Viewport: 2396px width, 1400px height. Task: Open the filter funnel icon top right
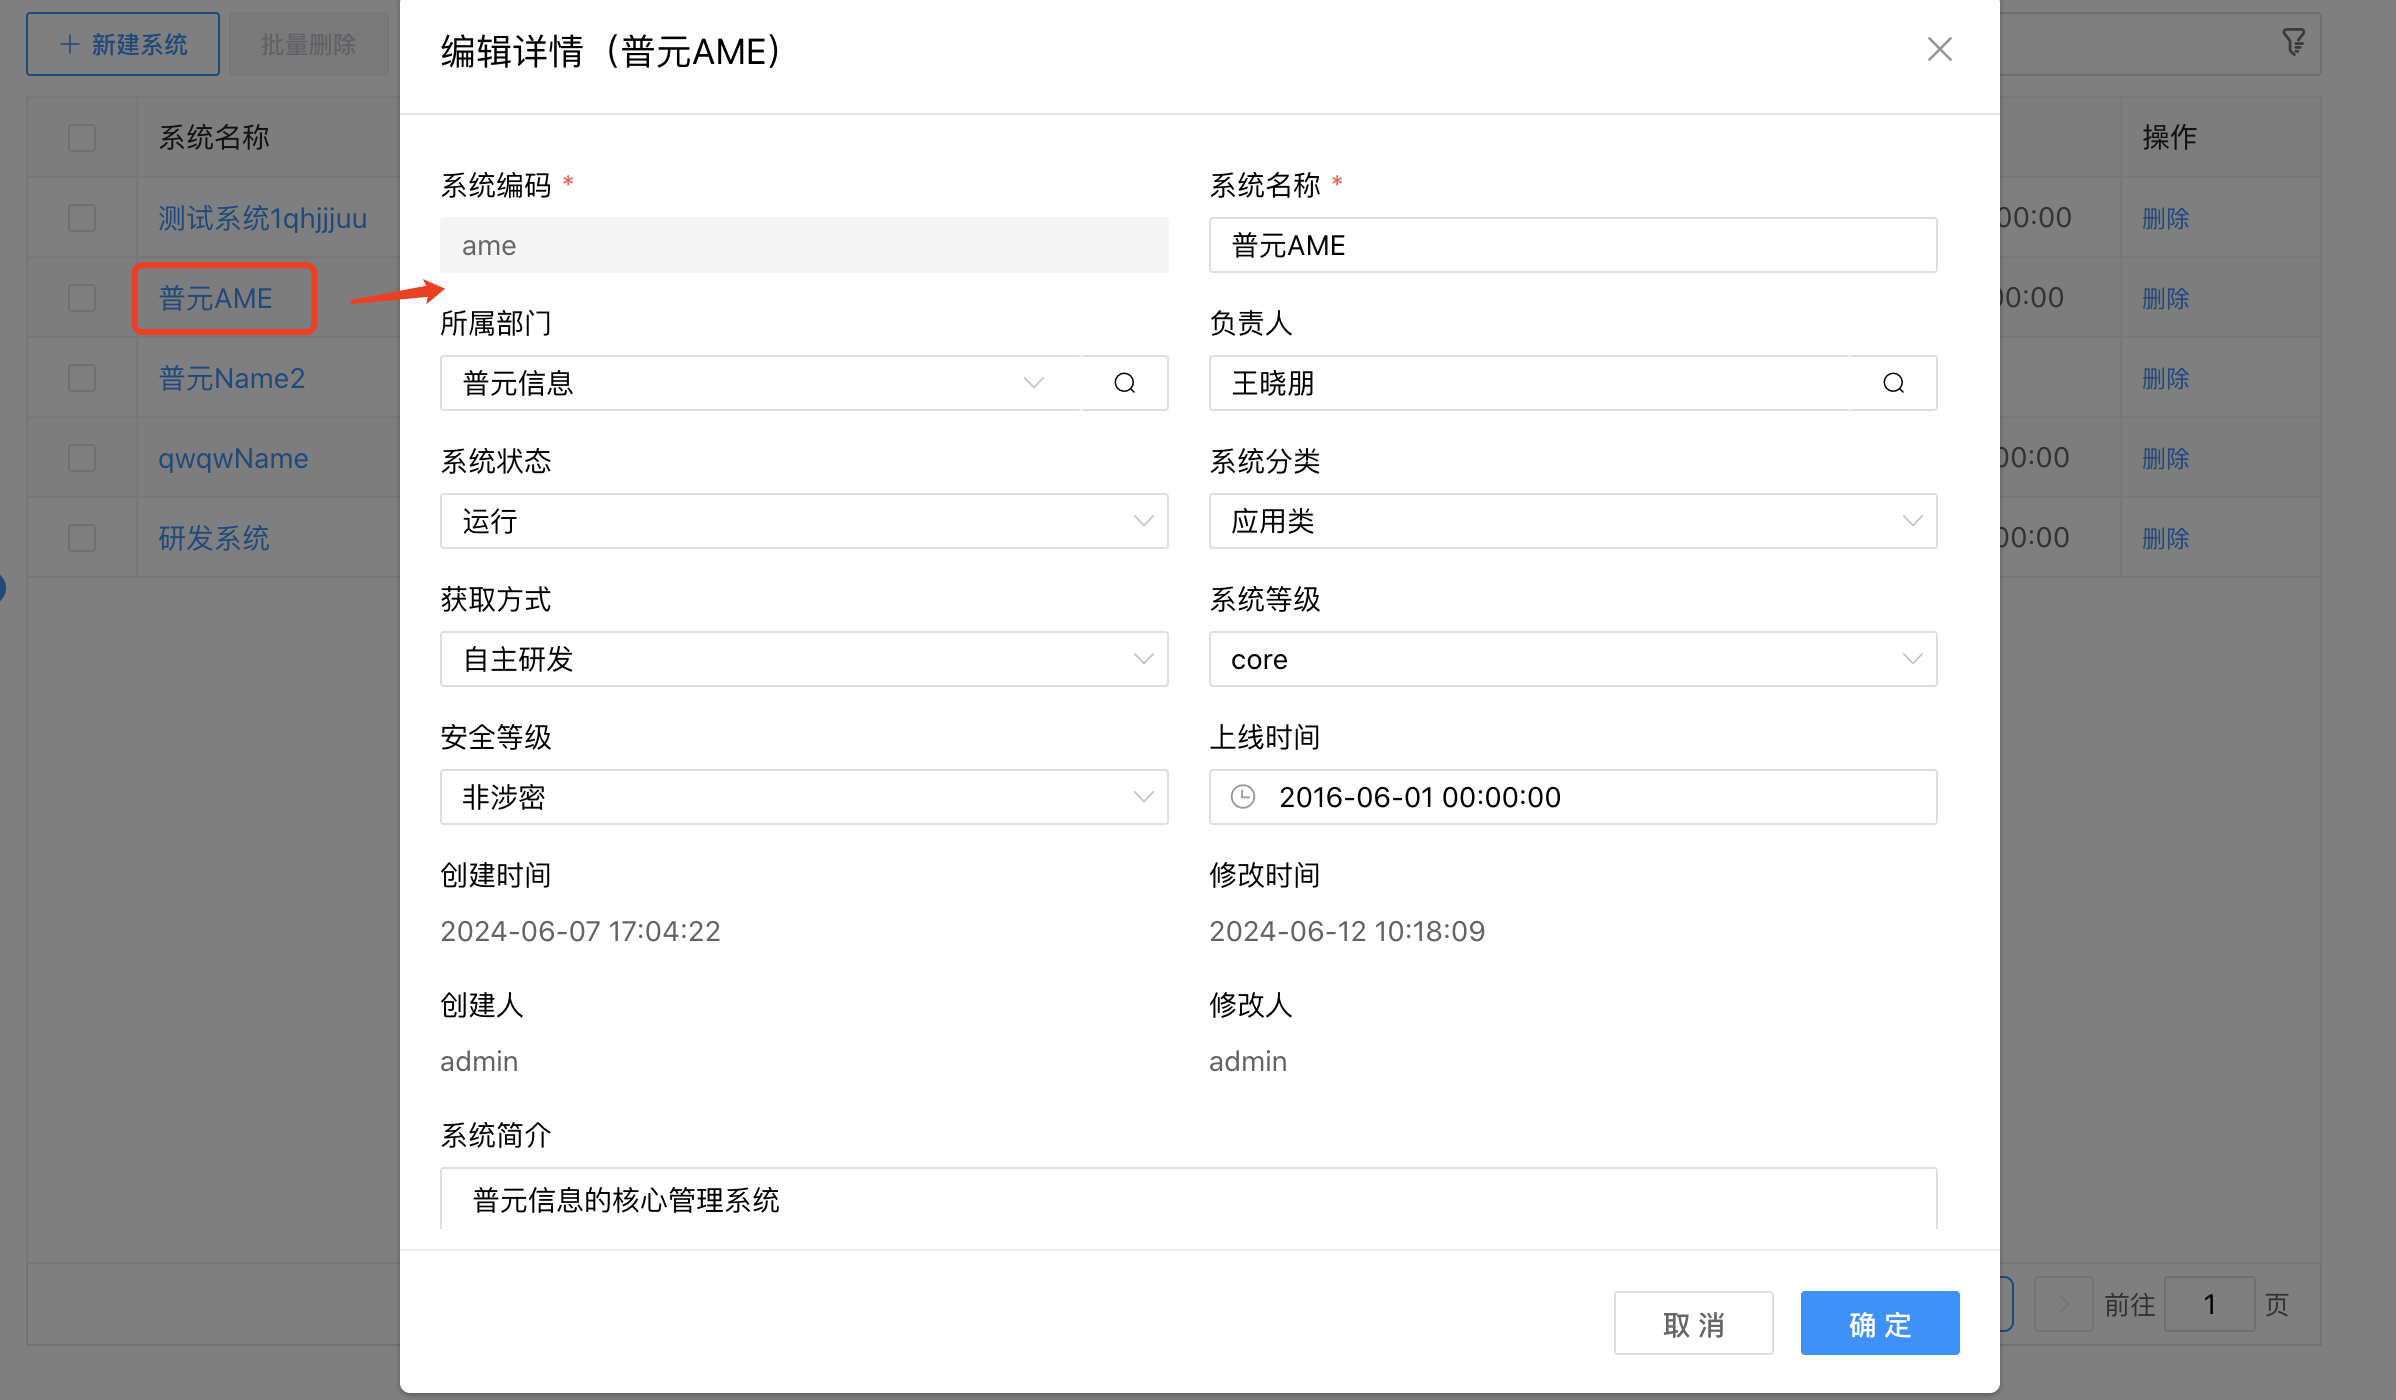(2294, 42)
